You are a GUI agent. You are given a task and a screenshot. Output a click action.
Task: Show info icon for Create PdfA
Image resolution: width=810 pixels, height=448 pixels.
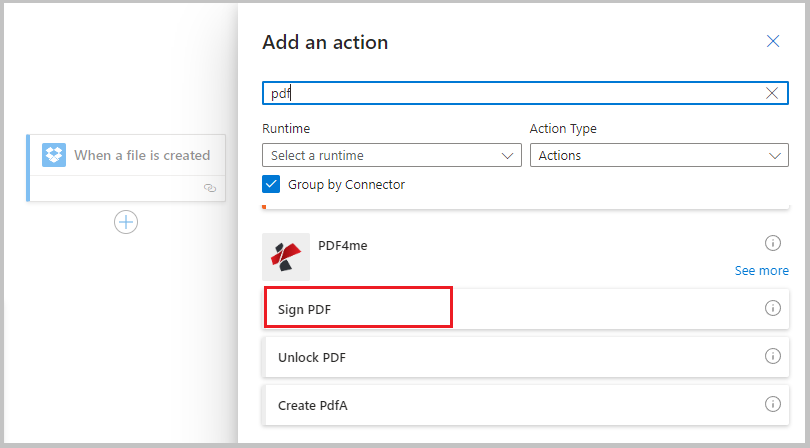(772, 404)
